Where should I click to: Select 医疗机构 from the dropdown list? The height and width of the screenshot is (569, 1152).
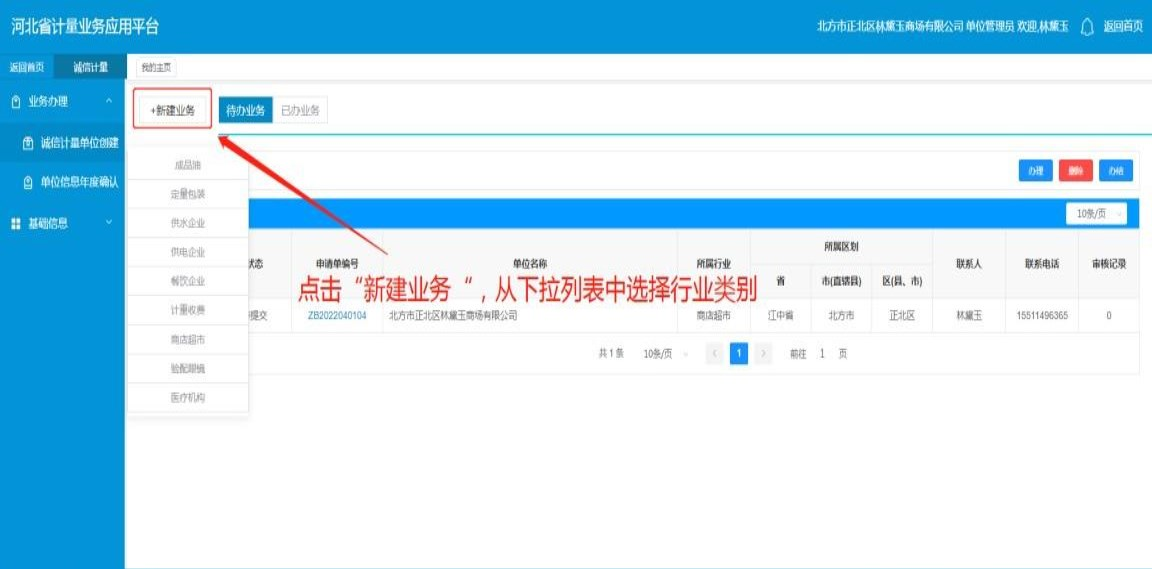pyautogui.click(x=187, y=397)
